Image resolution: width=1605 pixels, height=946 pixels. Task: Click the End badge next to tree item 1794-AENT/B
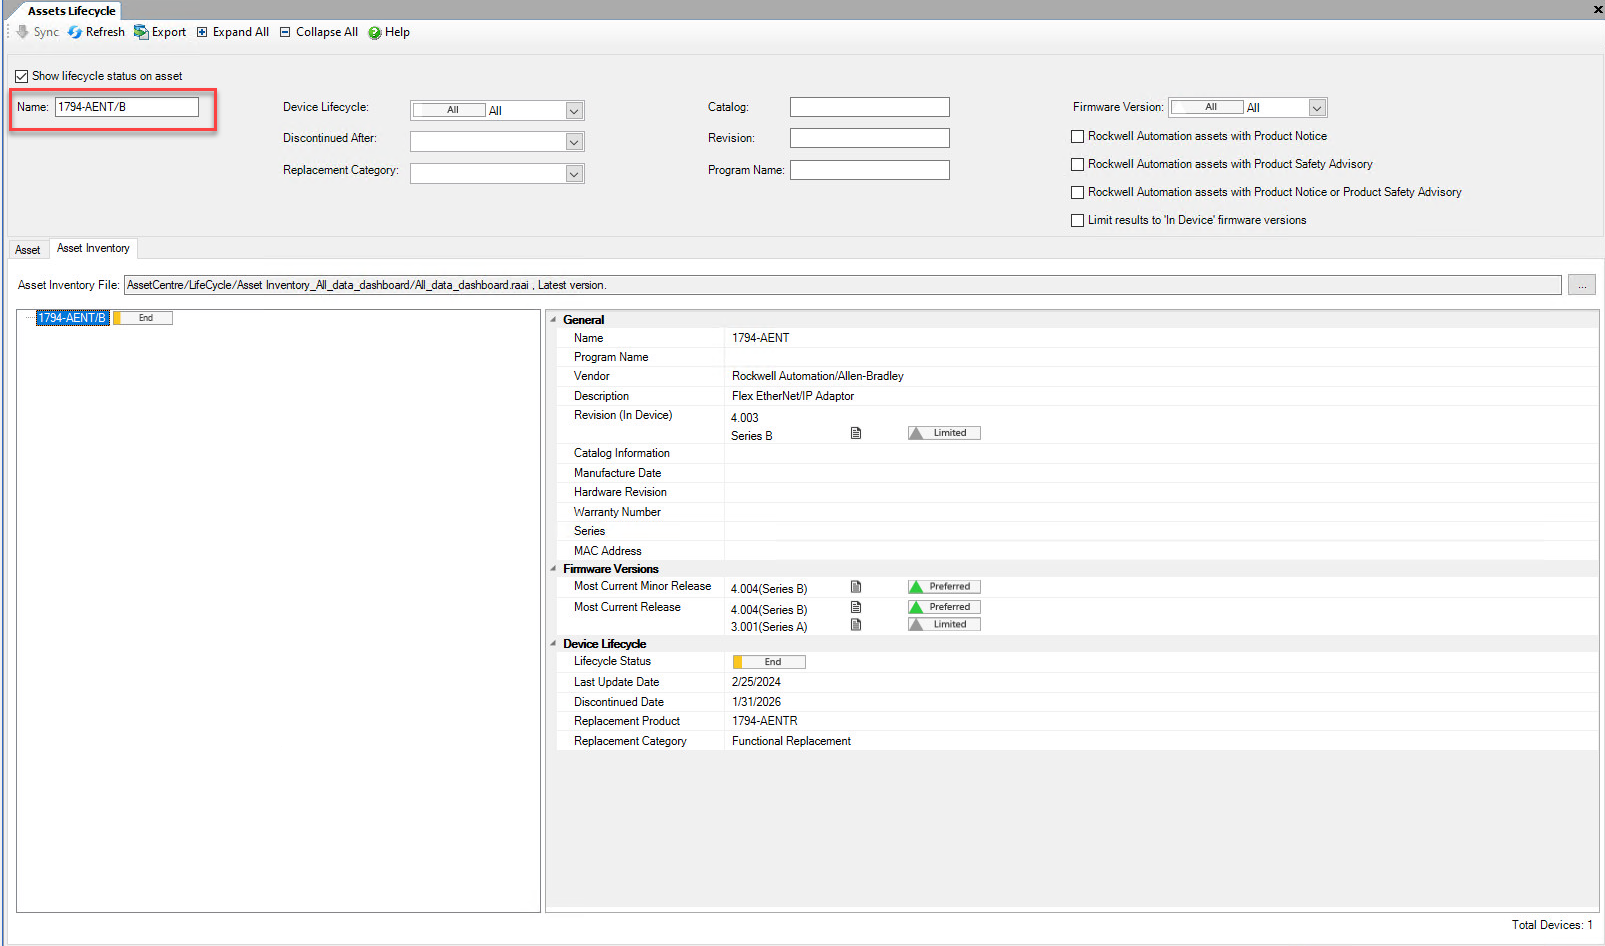(x=143, y=318)
